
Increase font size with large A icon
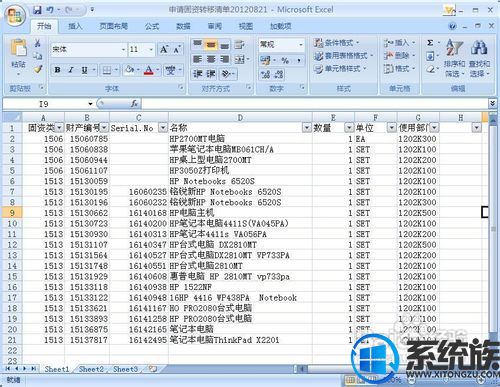point(164,50)
